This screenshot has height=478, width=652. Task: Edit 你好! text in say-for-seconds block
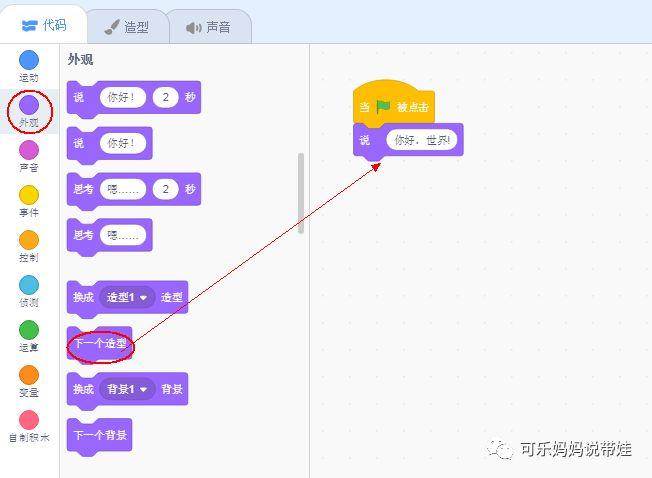[123, 97]
